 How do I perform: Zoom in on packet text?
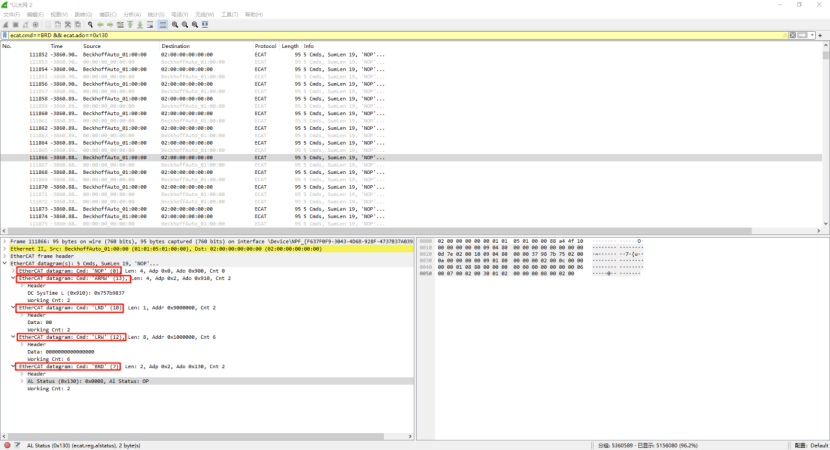click(x=175, y=24)
